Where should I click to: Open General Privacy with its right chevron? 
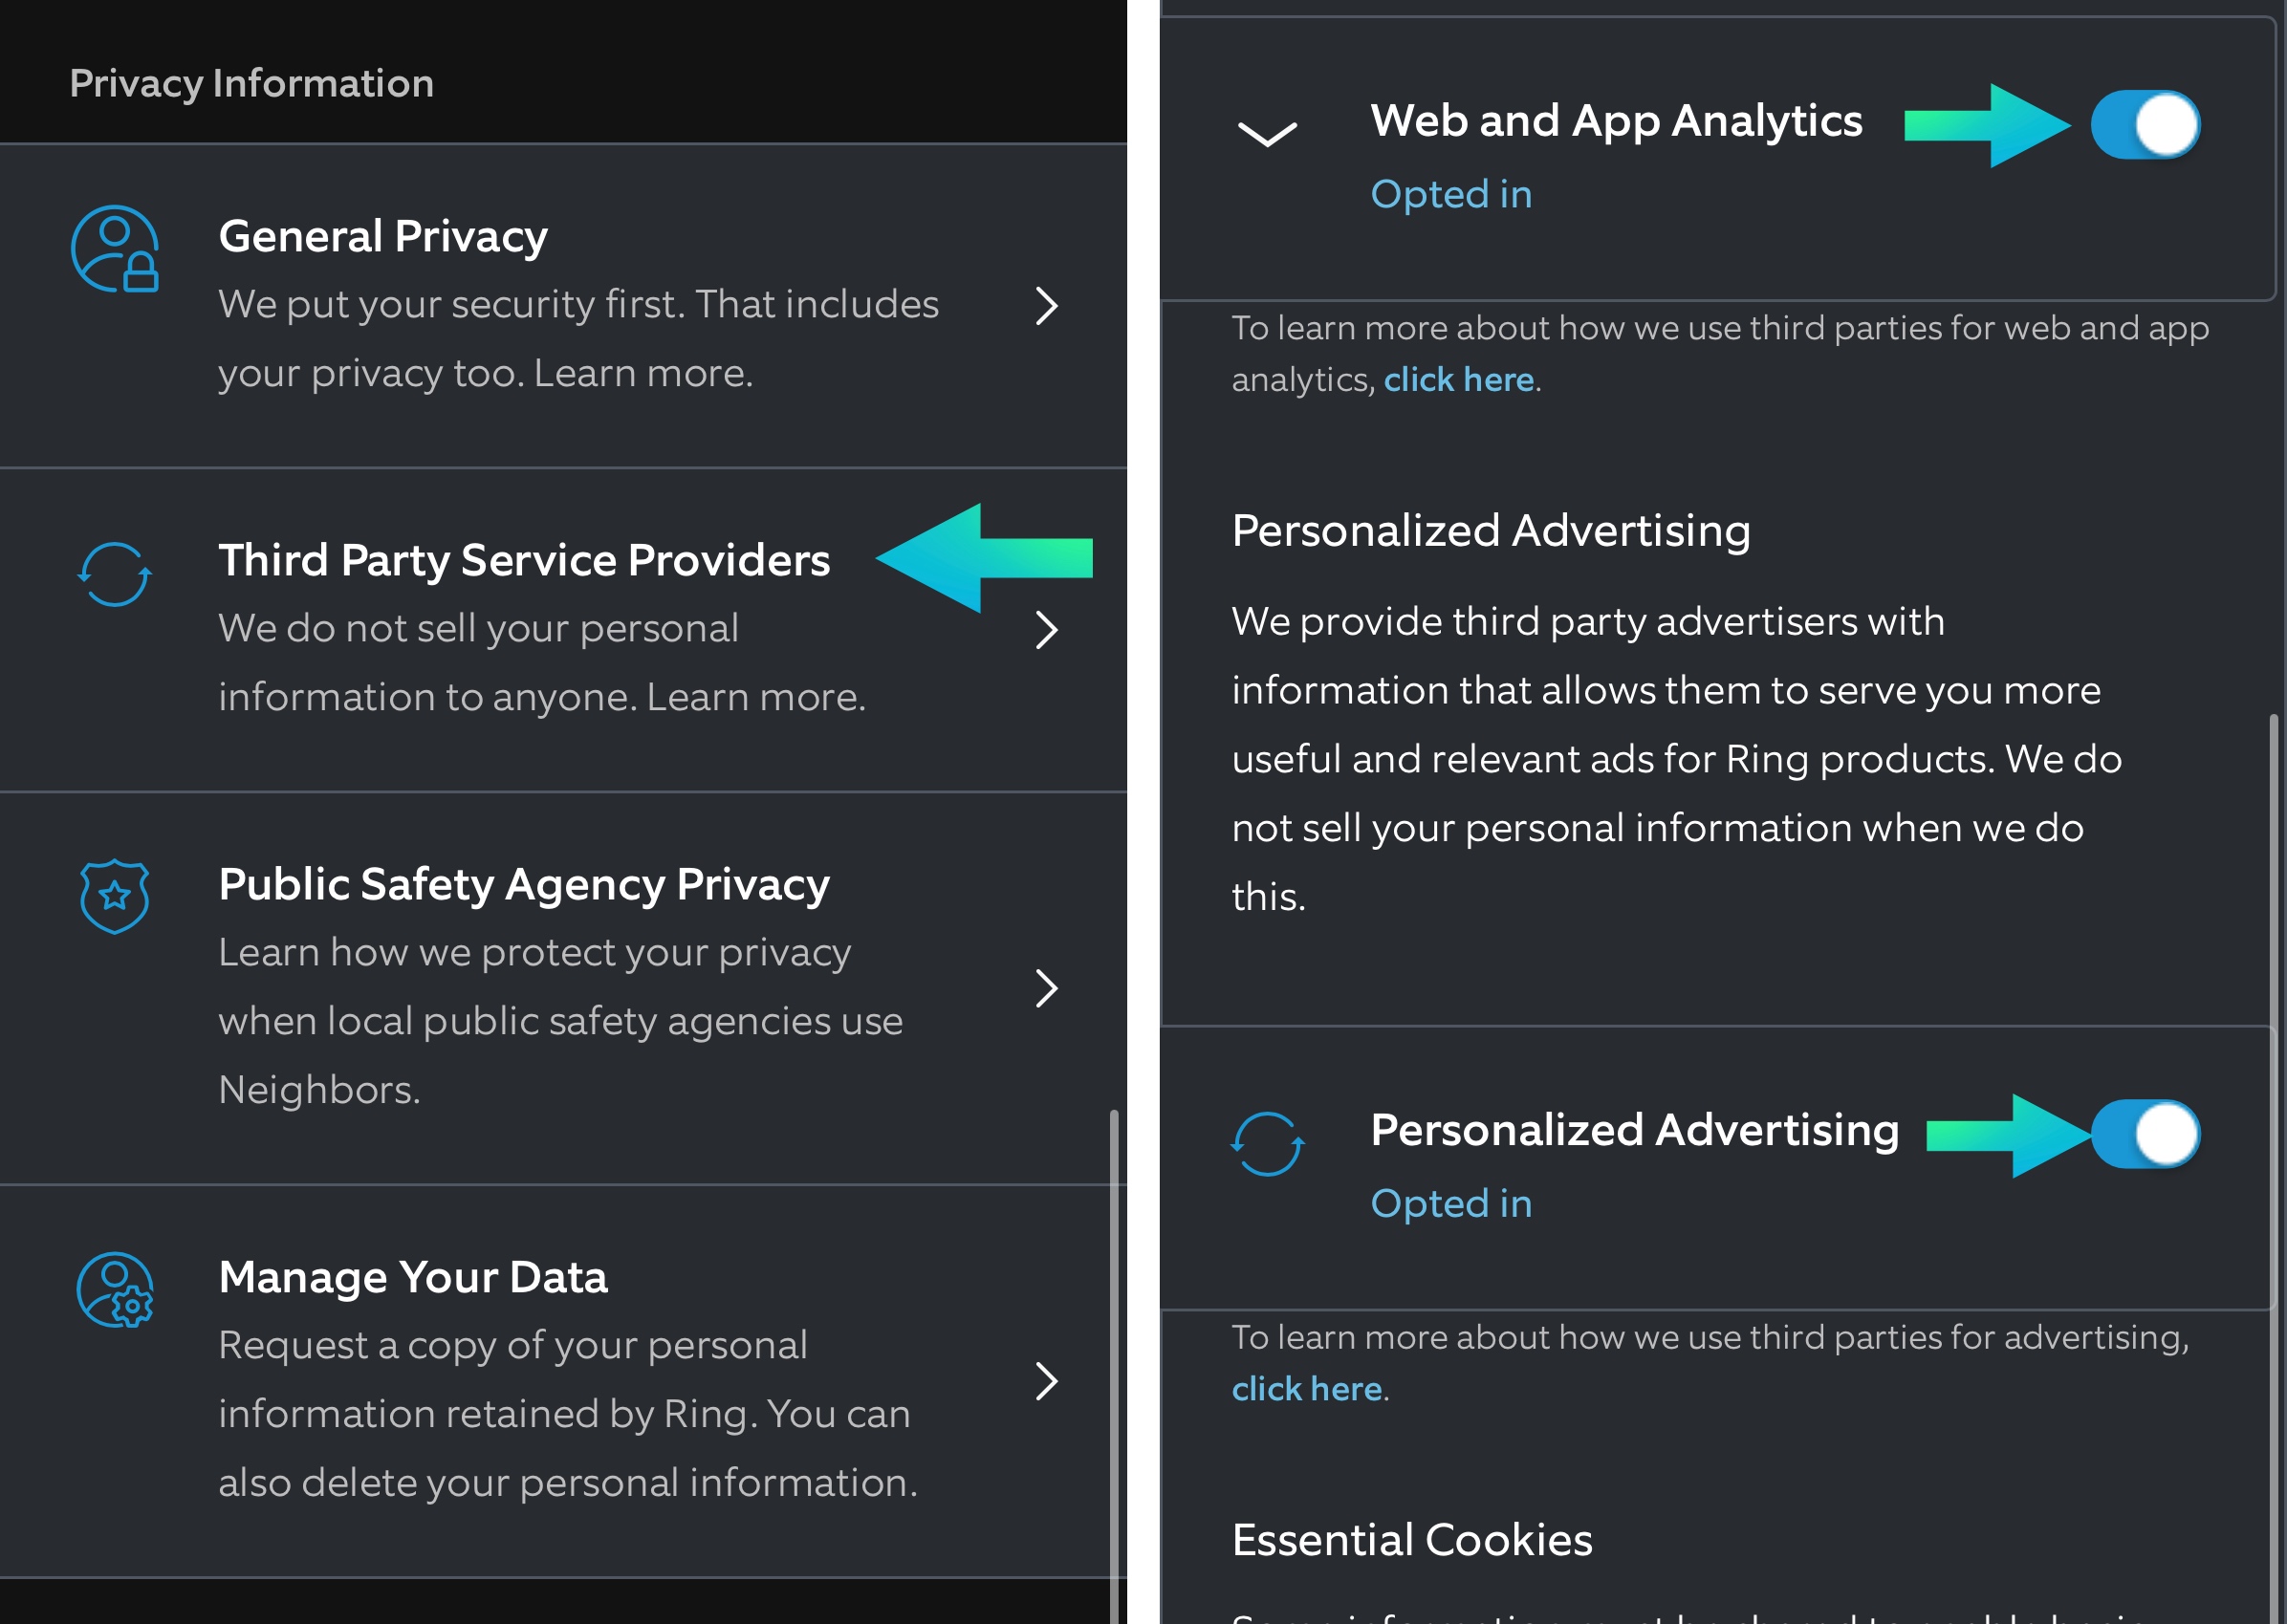1046,306
